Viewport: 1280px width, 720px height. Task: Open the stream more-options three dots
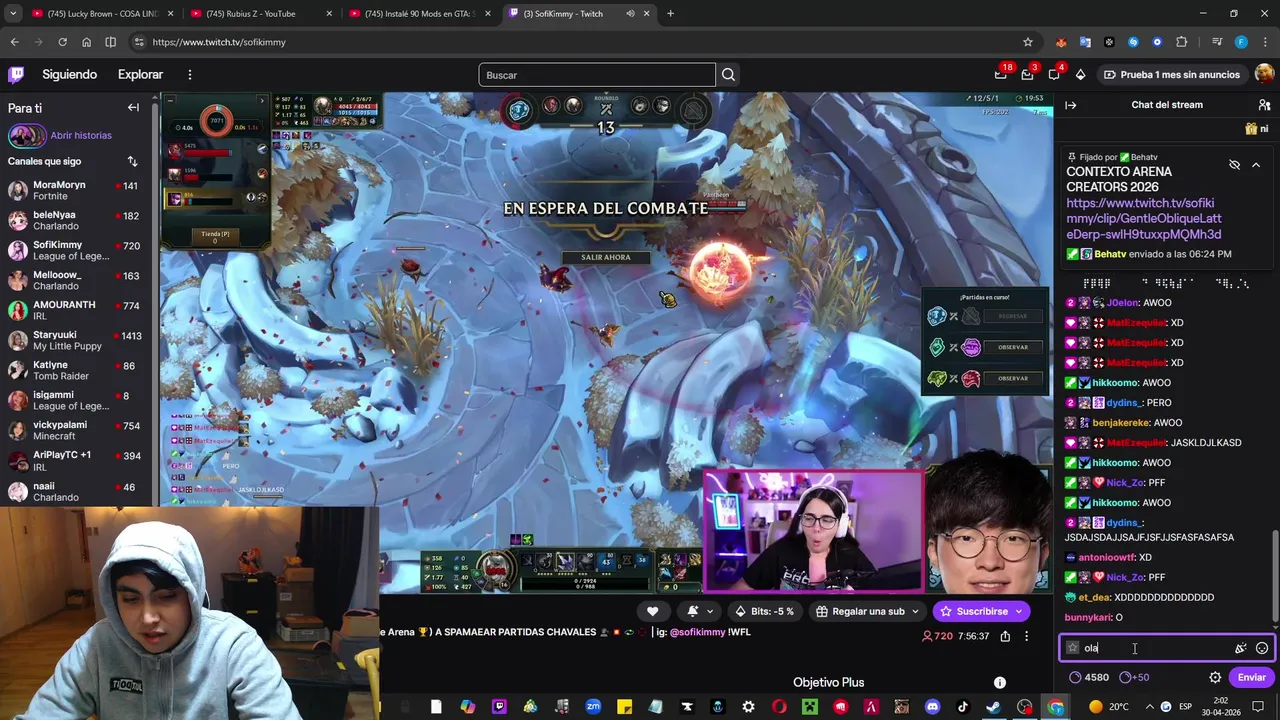point(1026,636)
